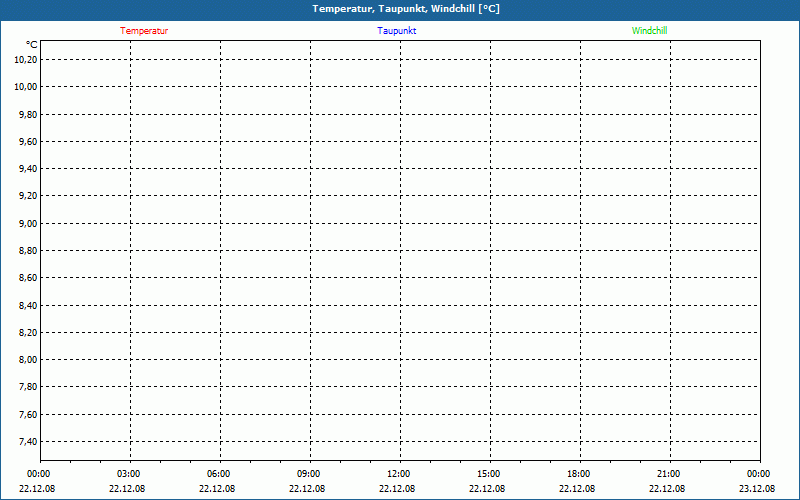
Task: Click the 15:00 time axis label
Action: pos(489,474)
